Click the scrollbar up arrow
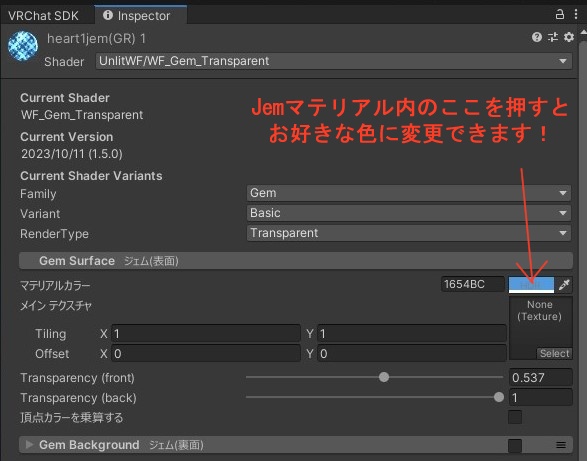This screenshot has height=461, width=587. pos(584,33)
